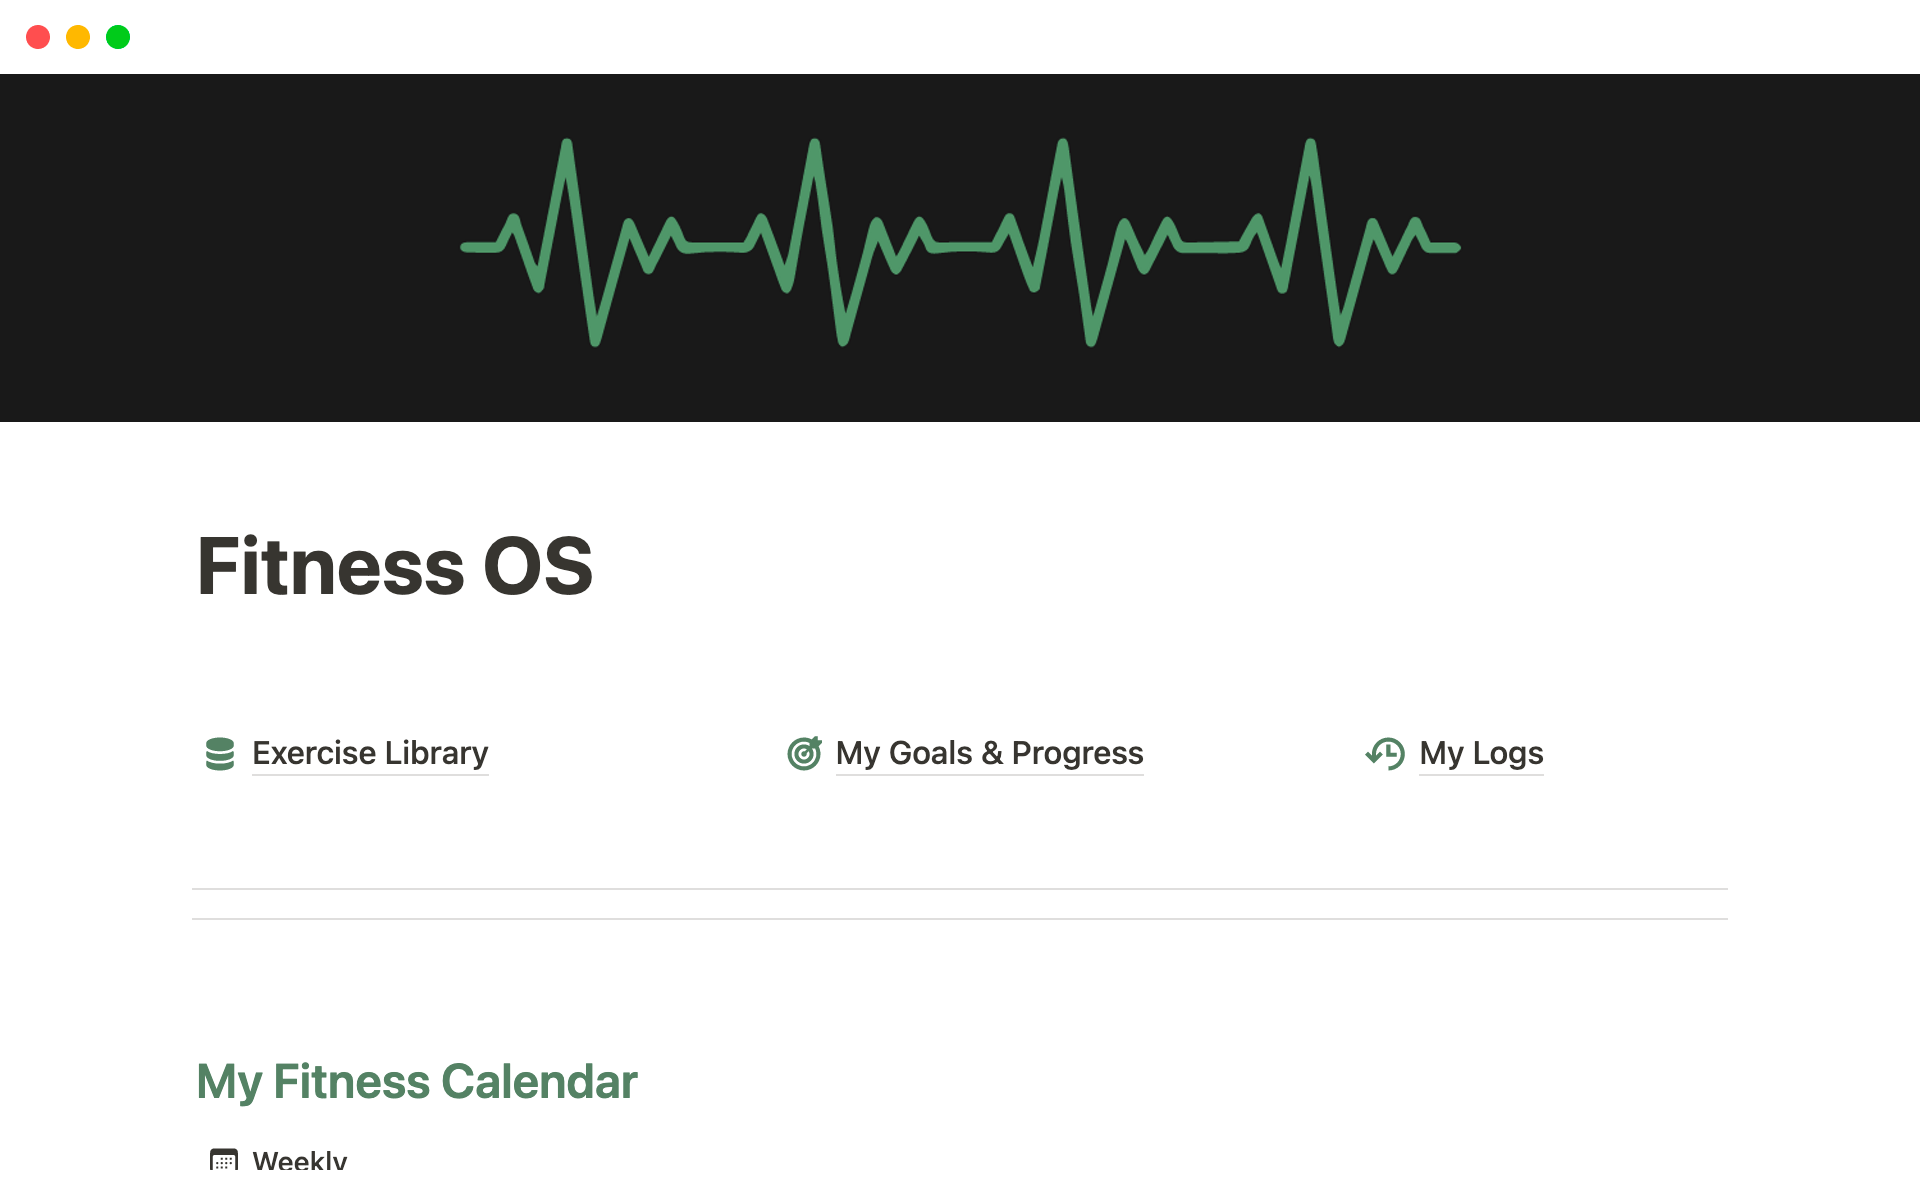Open the Exercise Library page link
Screen dimensions: 1920x1200
[x=369, y=753]
